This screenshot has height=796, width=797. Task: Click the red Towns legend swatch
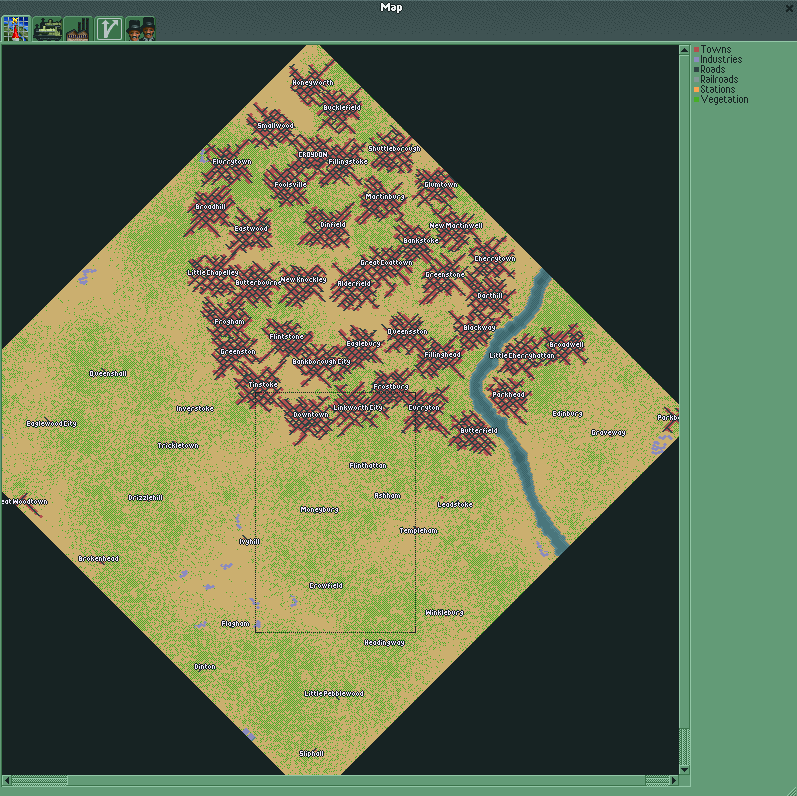696,49
